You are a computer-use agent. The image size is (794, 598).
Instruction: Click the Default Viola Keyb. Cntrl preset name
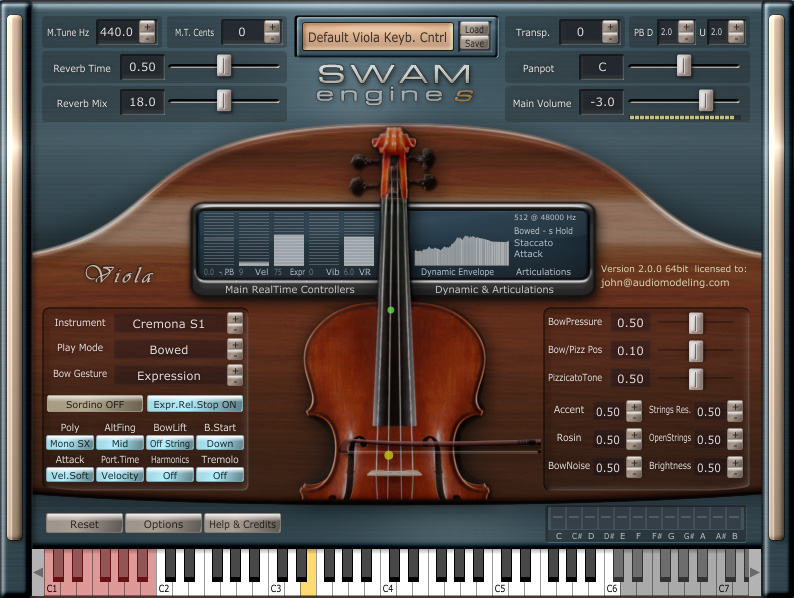coord(377,37)
